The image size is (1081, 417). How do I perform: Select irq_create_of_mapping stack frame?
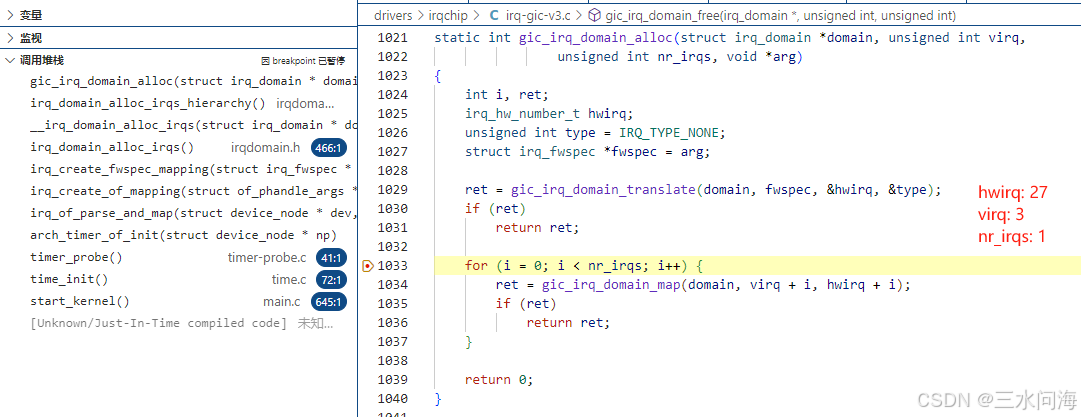[179, 191]
